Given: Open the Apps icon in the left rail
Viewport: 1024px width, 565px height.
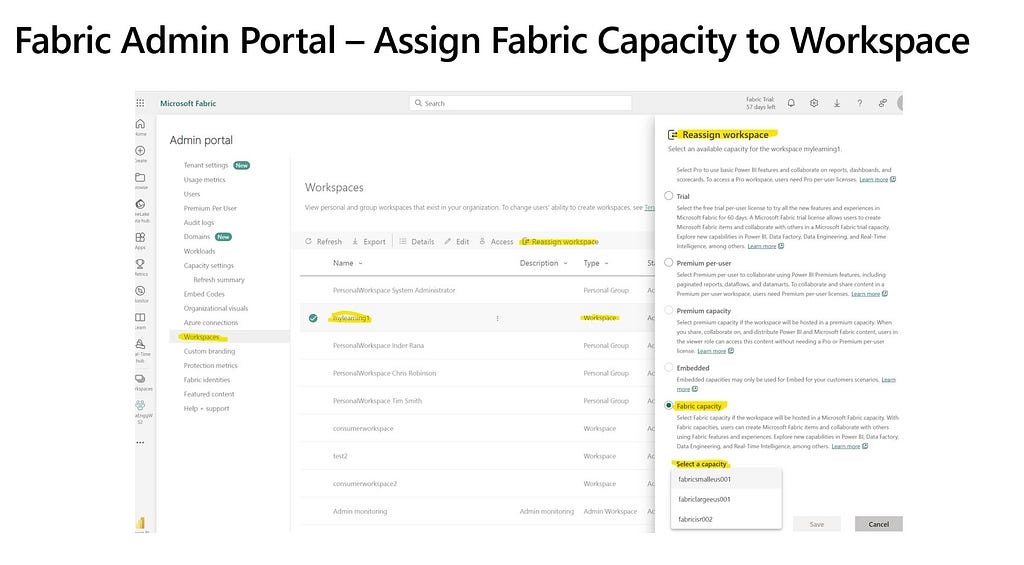Looking at the screenshot, I should pos(140,238).
